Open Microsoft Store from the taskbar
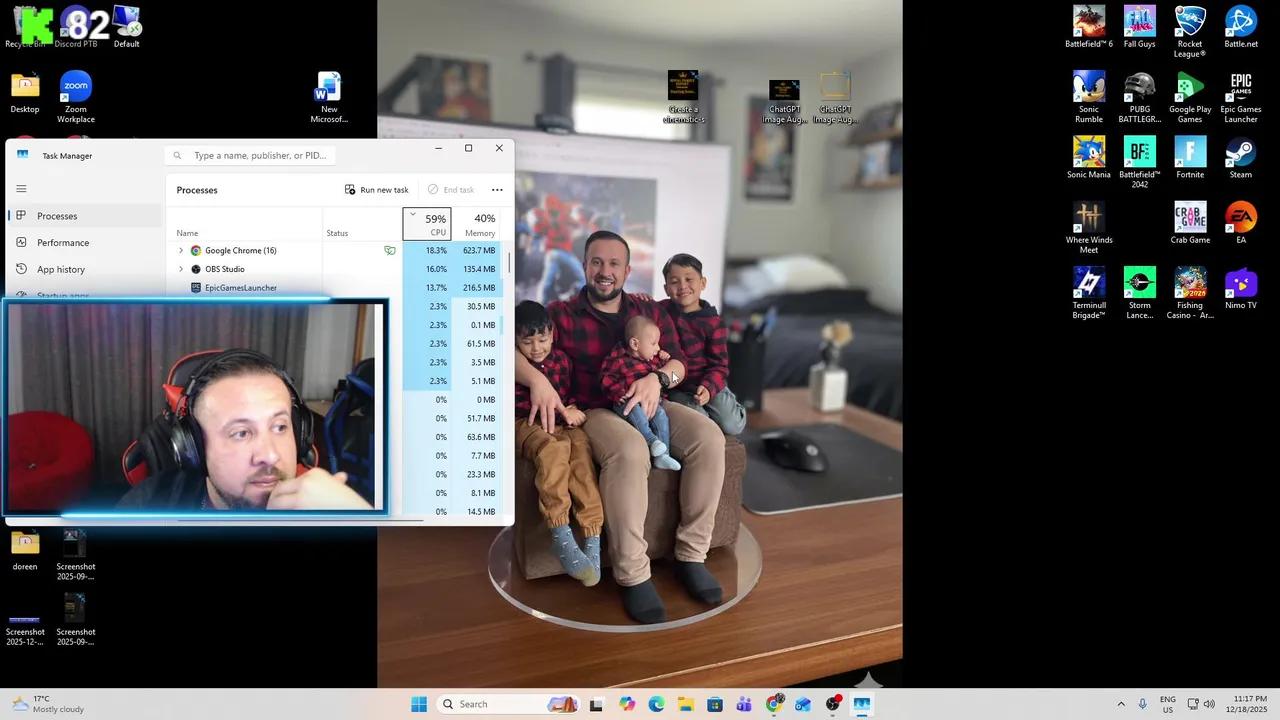Image resolution: width=1280 pixels, height=720 pixels. 715,704
